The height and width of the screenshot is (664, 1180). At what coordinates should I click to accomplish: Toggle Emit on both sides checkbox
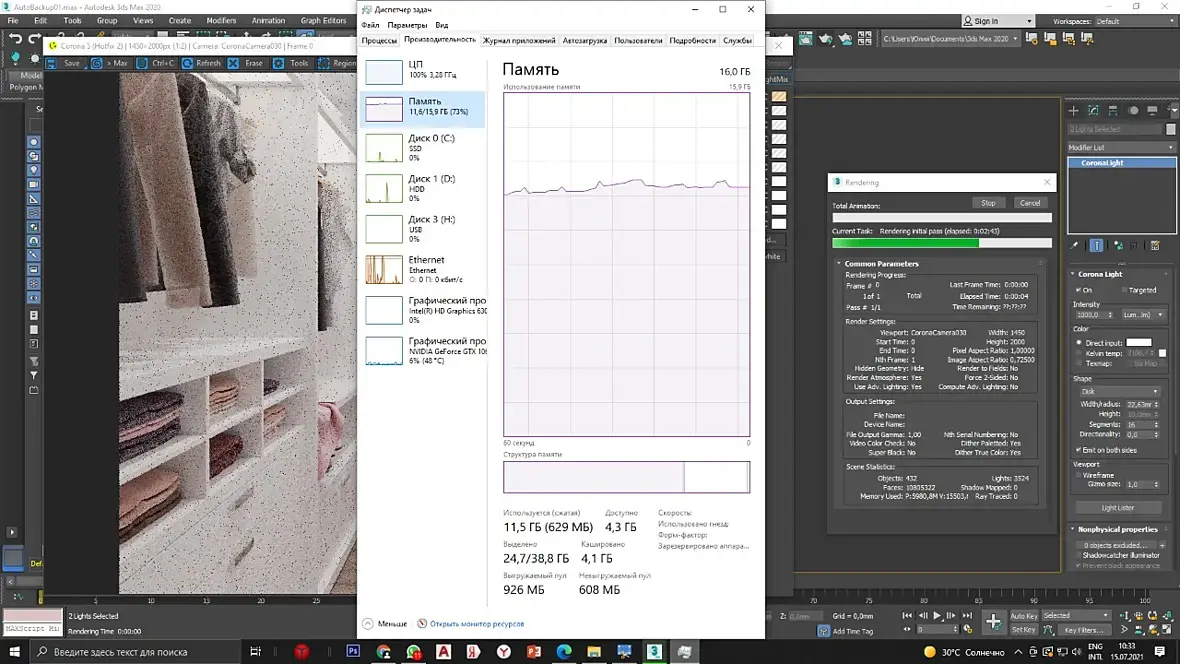click(1079, 450)
